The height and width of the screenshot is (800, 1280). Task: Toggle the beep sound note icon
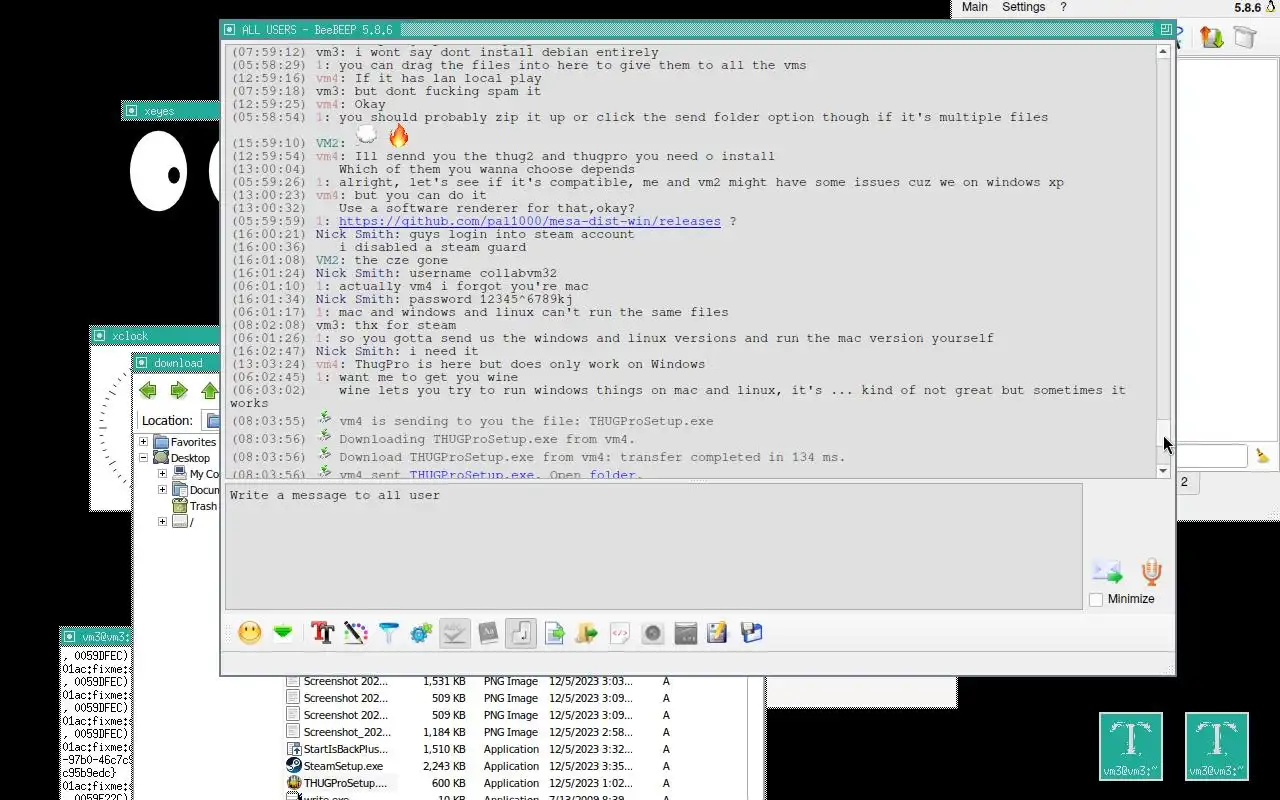pos(520,632)
